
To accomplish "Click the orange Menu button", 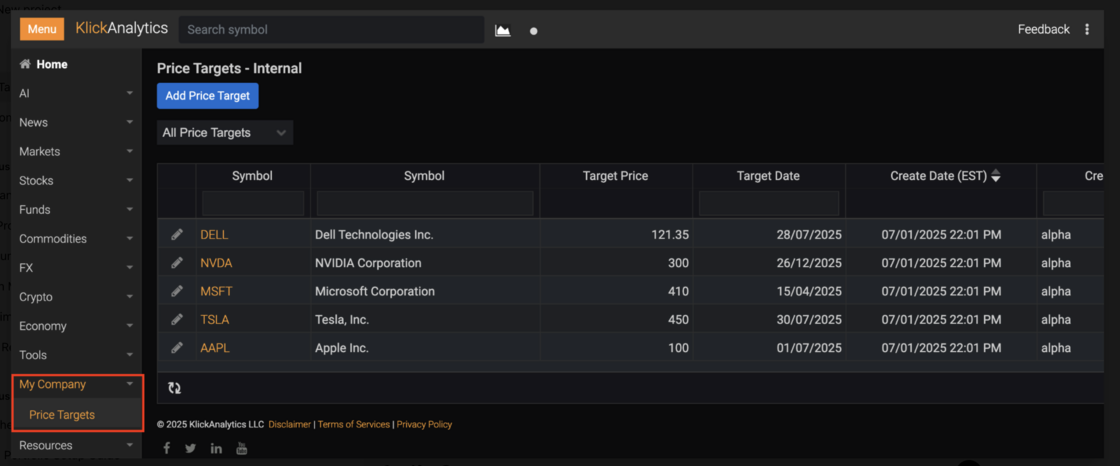I will [42, 29].
